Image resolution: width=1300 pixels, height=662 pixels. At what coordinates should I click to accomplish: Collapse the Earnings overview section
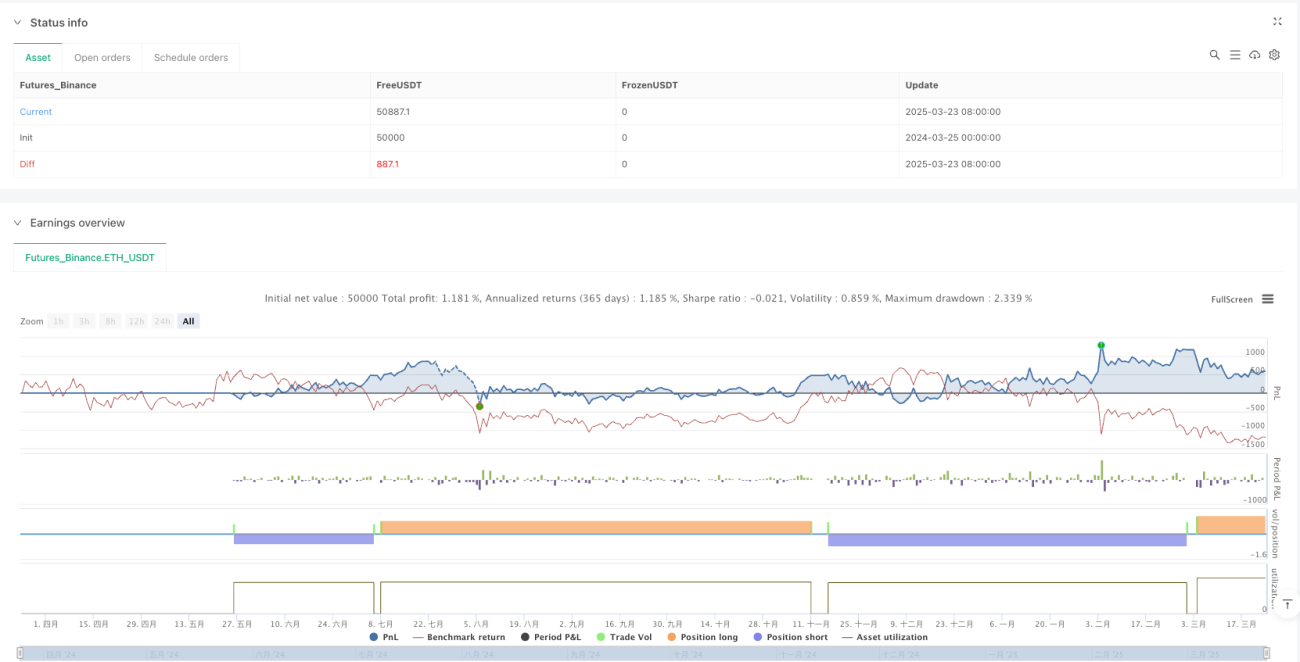pyautogui.click(x=17, y=223)
